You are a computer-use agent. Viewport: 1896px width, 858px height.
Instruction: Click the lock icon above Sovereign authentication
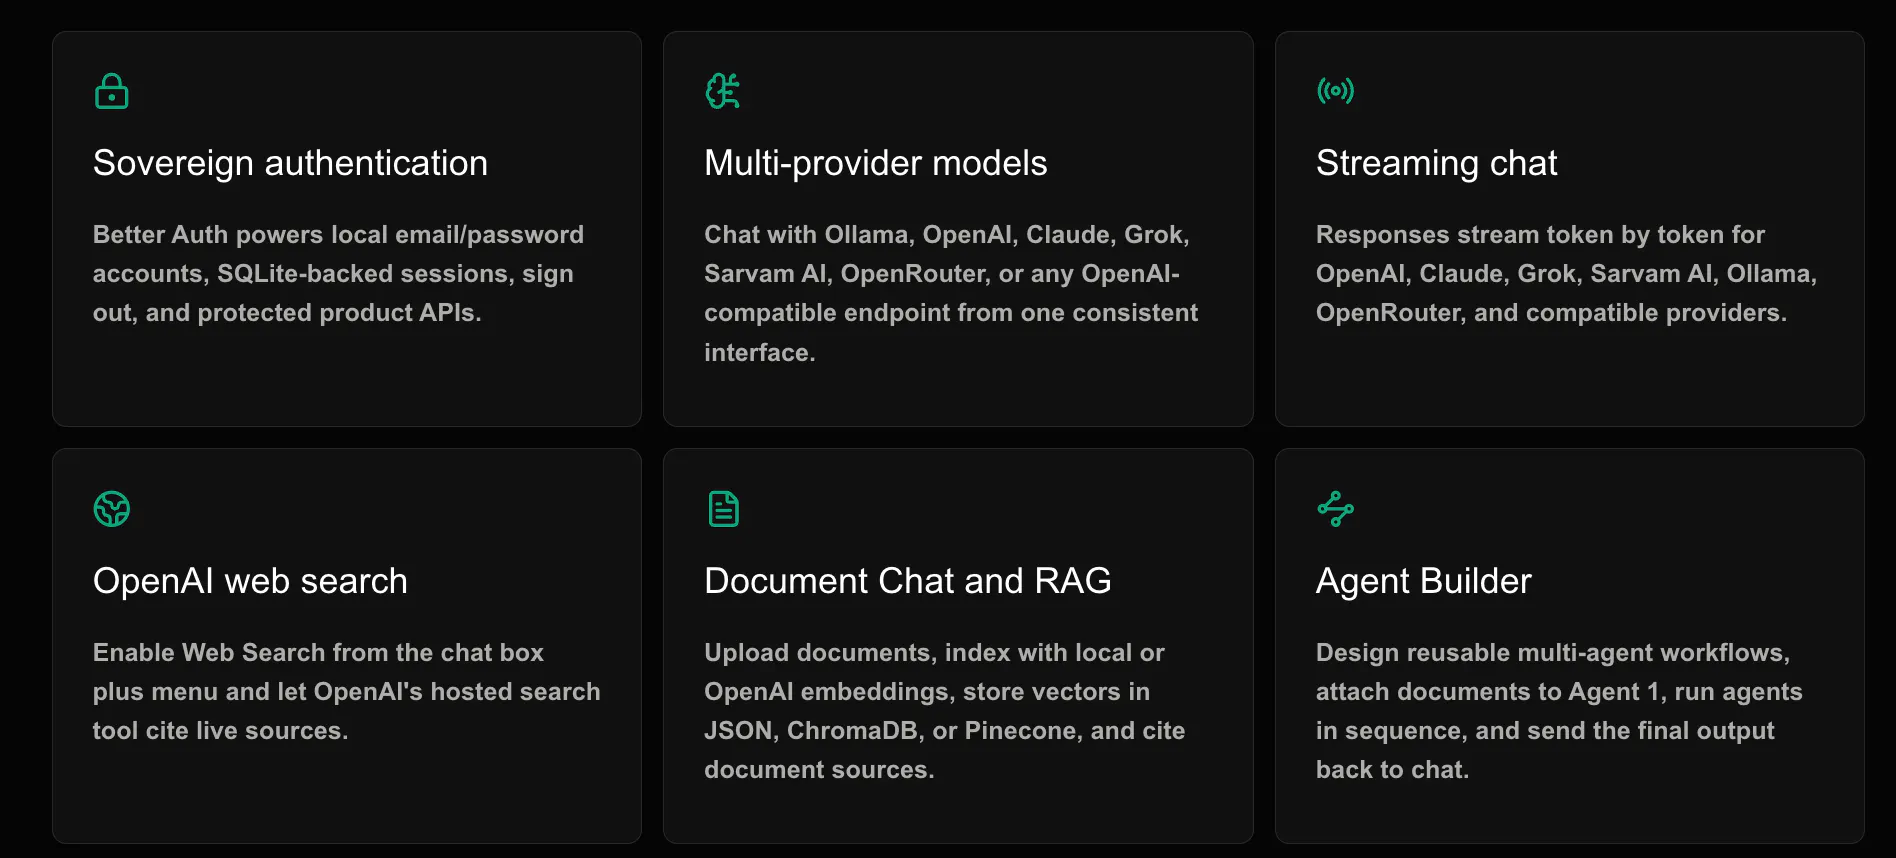111,91
